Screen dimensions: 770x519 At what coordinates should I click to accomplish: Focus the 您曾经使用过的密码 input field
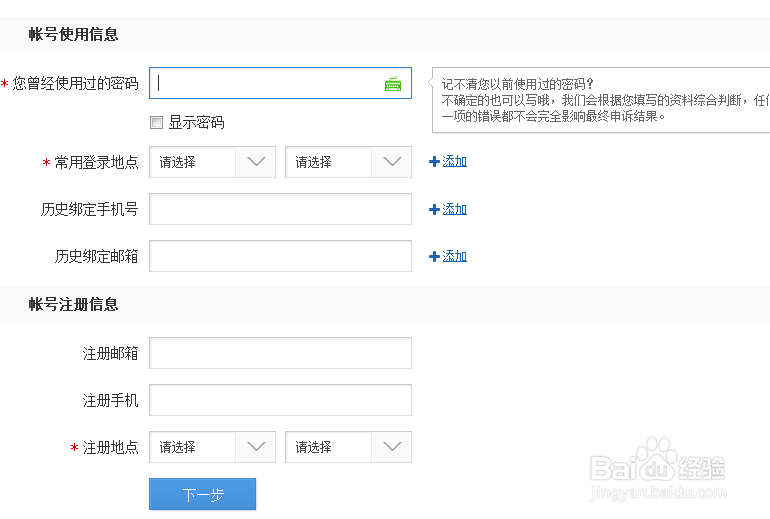(x=265, y=84)
